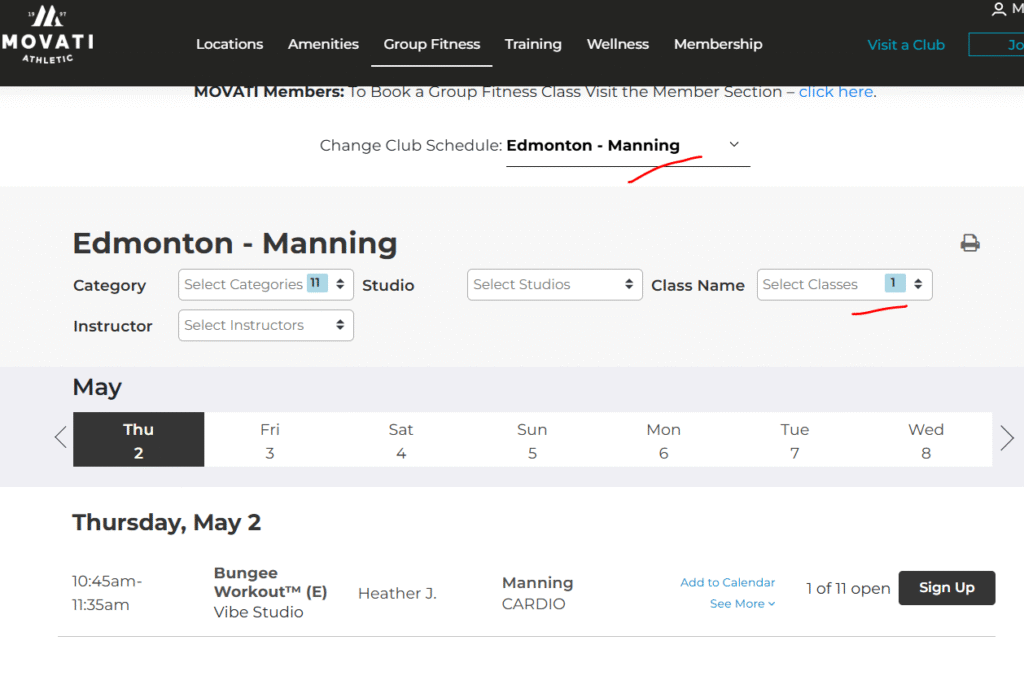Expand the Change Club Schedule dropdown
Screen dimensions: 1024x676
click(x=628, y=146)
